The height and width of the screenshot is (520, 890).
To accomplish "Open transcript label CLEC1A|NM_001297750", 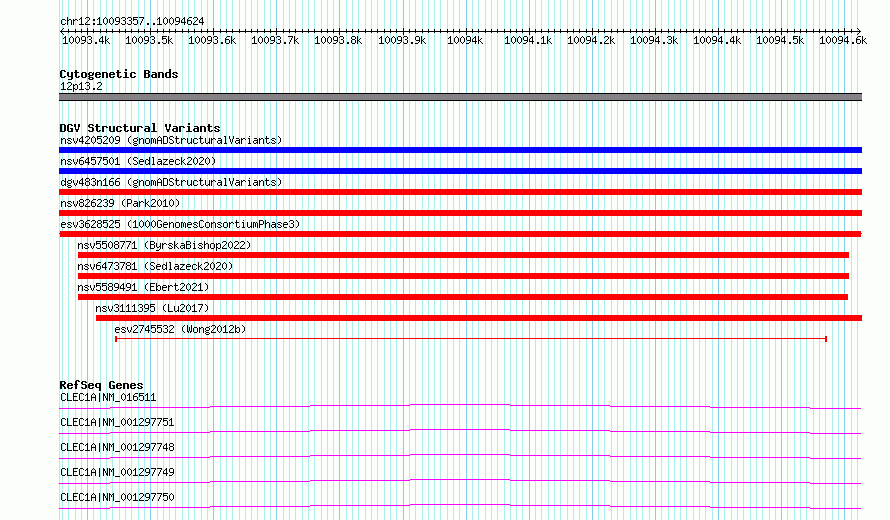I will 117,497.
